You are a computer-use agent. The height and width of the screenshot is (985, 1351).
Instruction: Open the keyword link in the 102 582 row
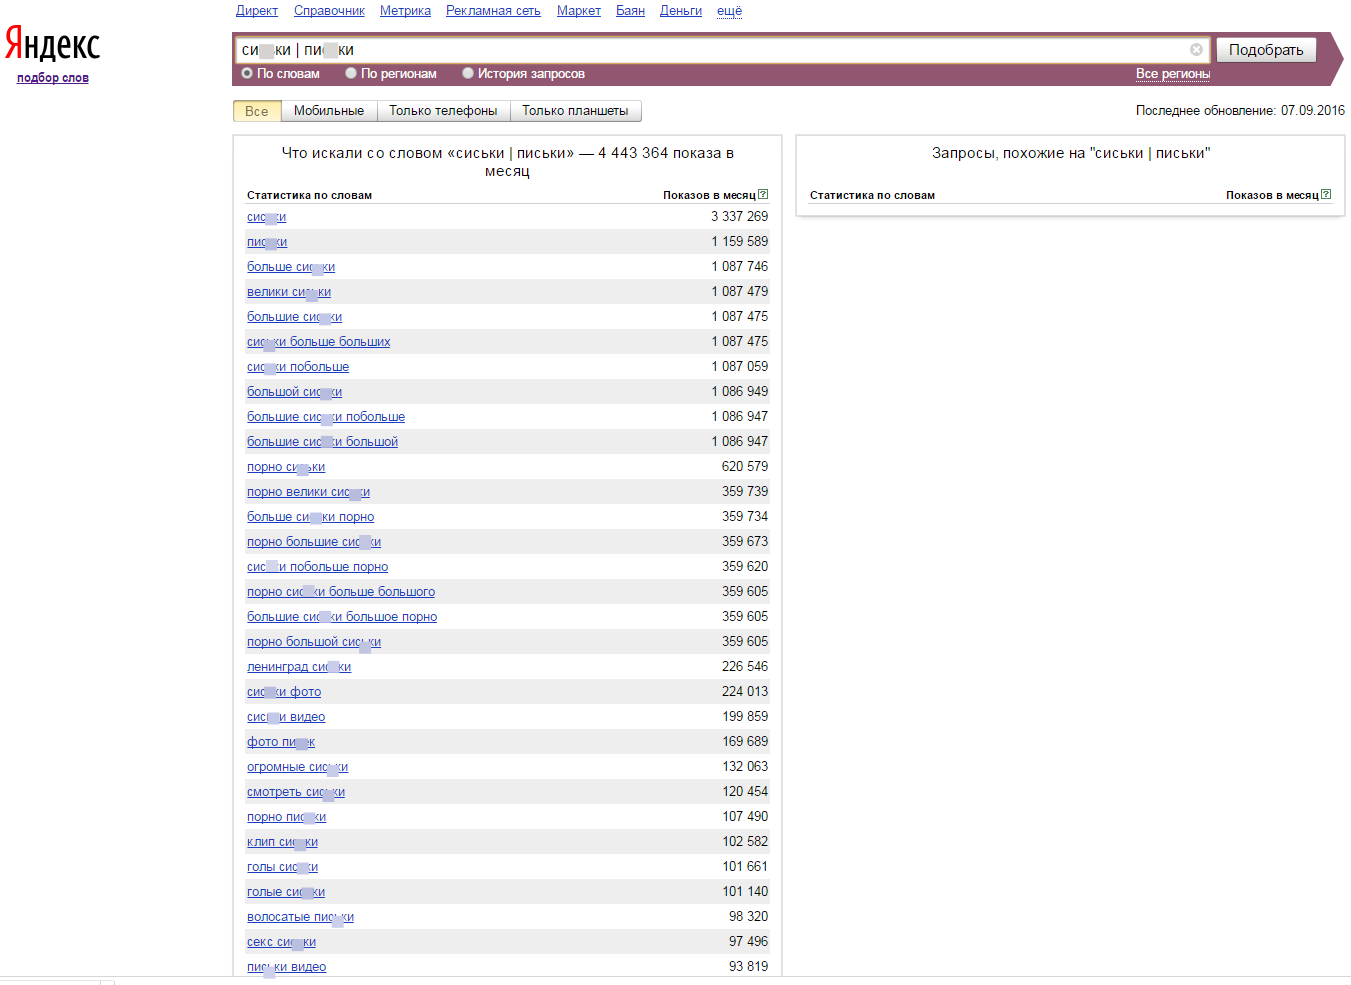(282, 842)
